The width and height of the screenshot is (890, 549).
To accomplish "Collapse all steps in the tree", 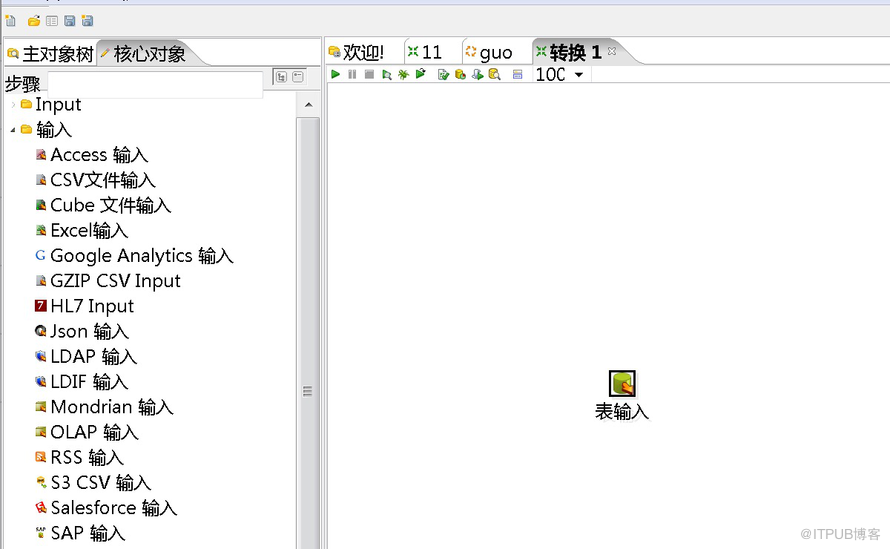I will (x=298, y=77).
